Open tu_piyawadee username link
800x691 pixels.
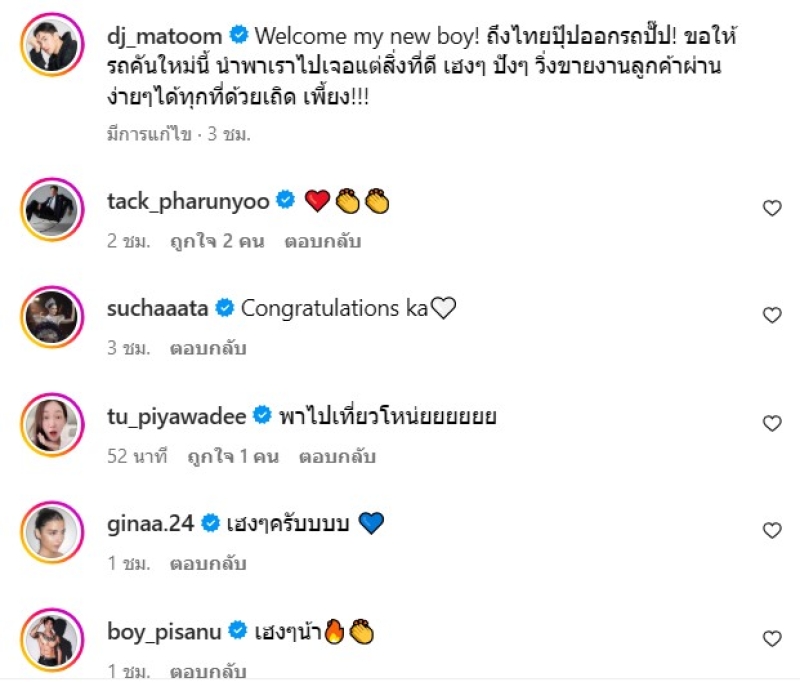tap(177, 417)
